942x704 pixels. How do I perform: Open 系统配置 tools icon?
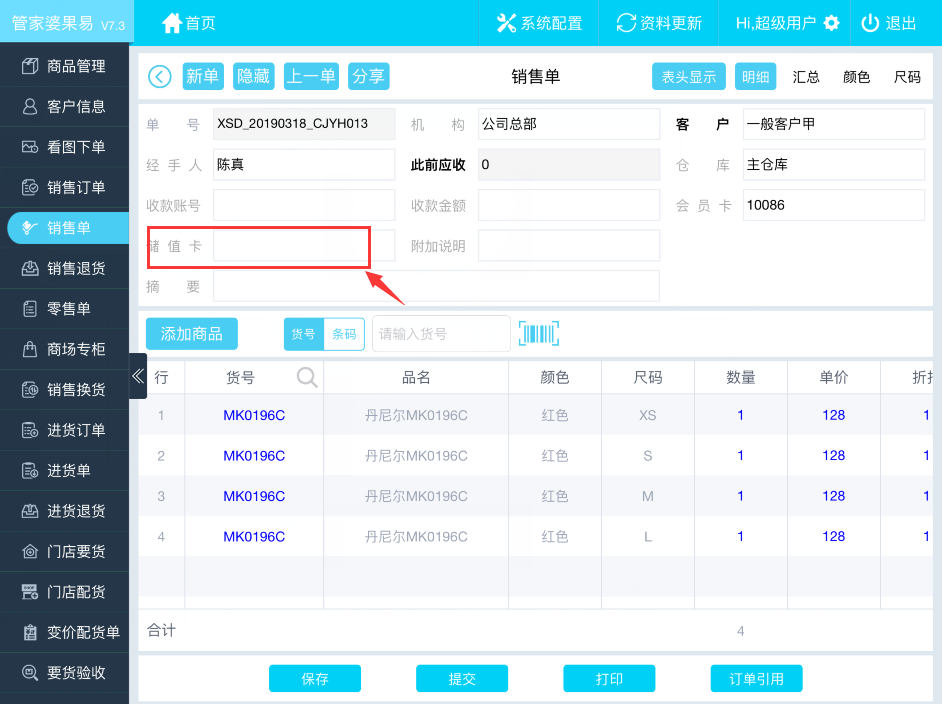506,23
